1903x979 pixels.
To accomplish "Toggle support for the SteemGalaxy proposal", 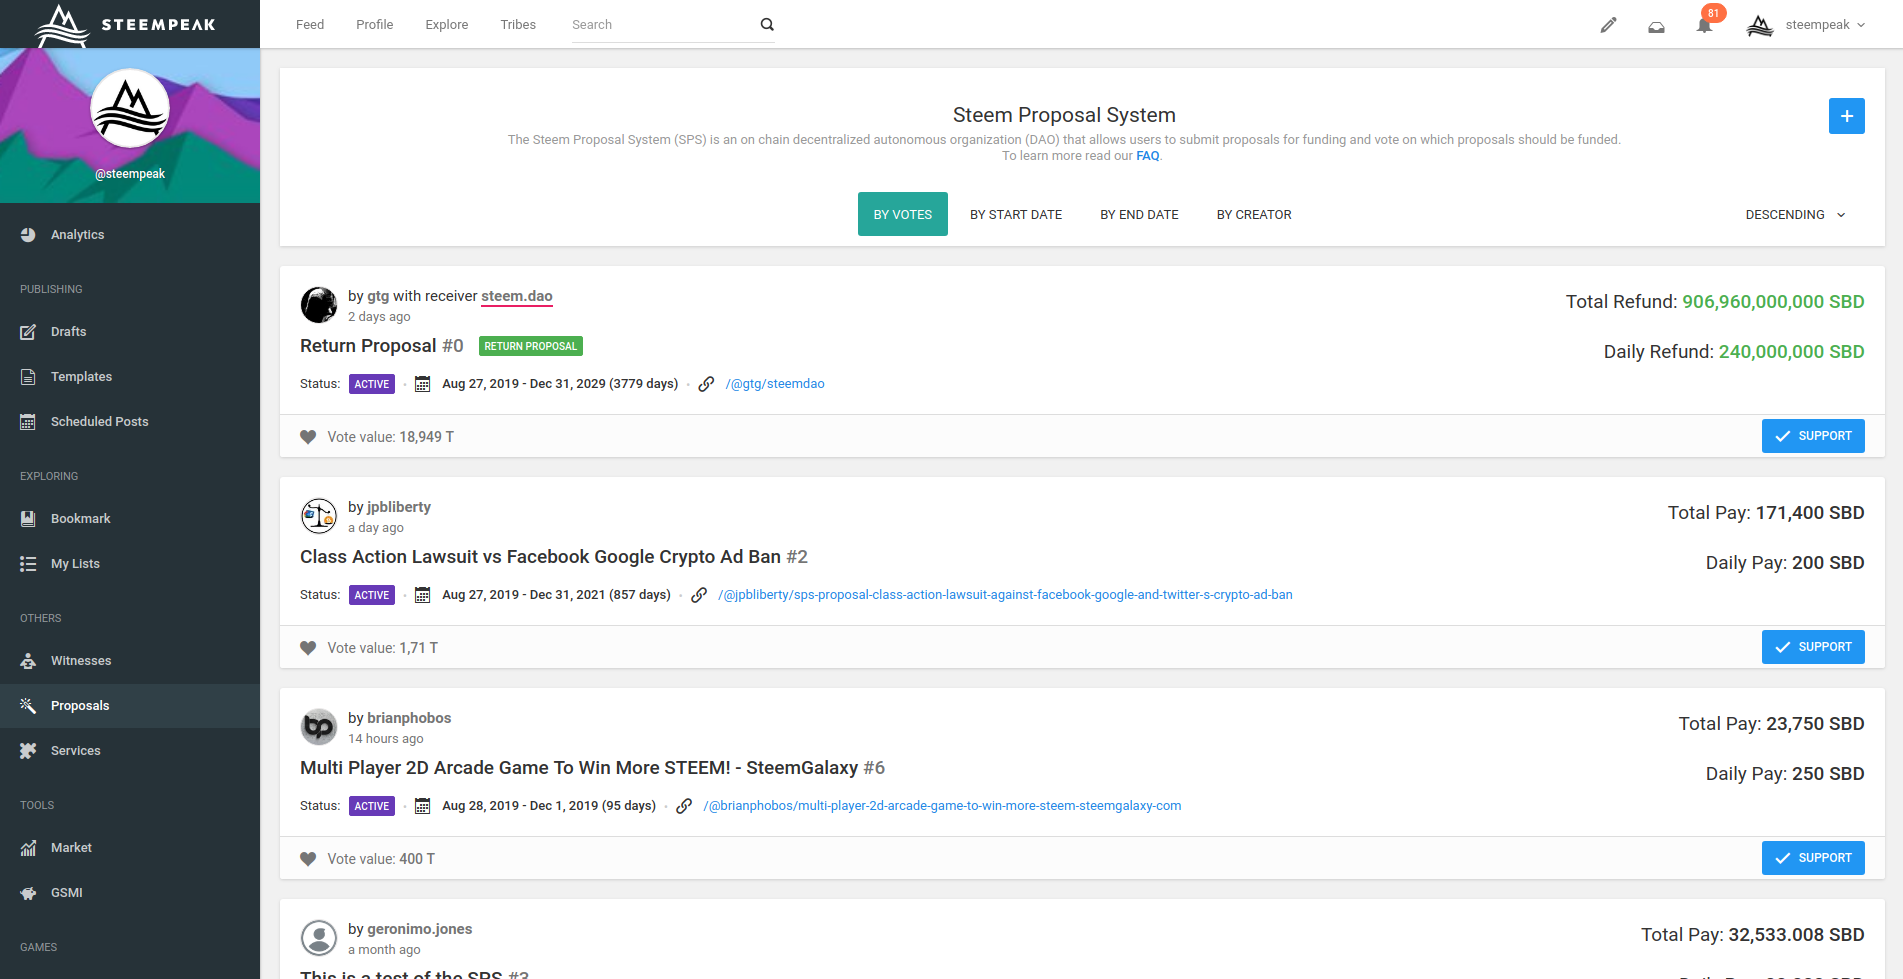I will click(1812, 858).
